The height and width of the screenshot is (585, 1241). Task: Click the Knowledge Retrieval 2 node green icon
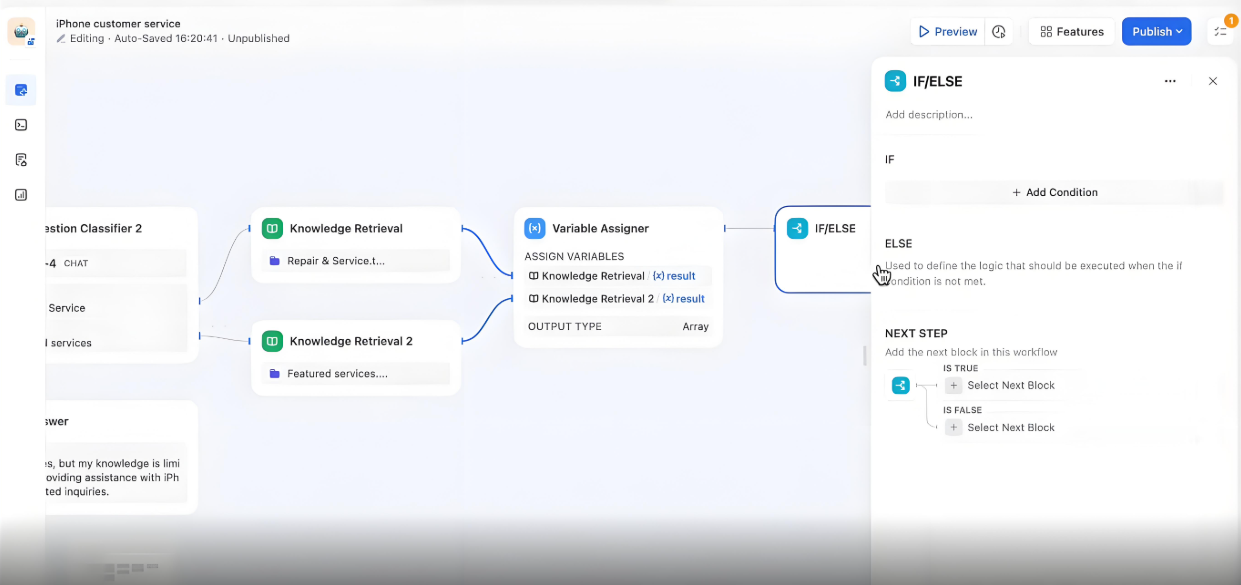click(x=272, y=341)
